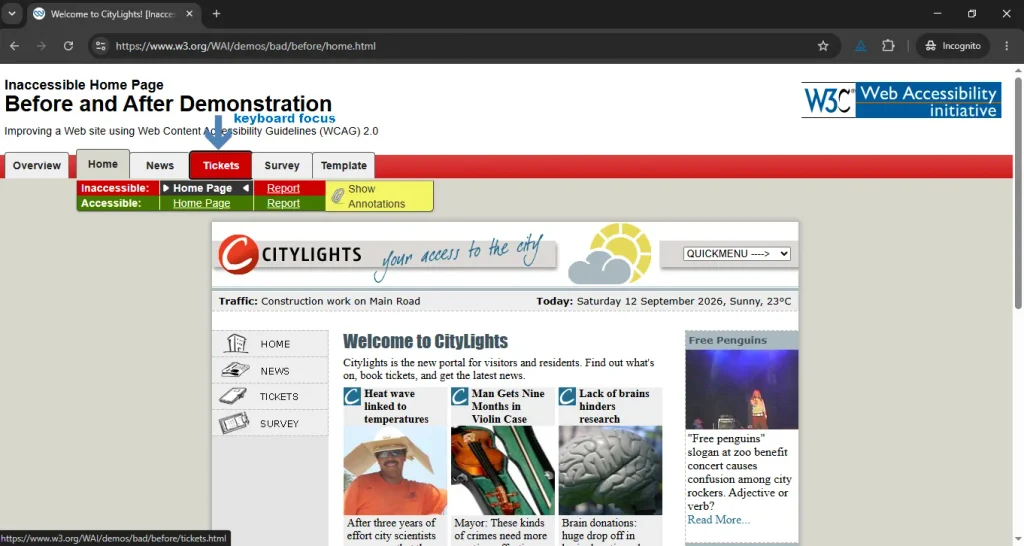Open the Template tab

pos(344,165)
